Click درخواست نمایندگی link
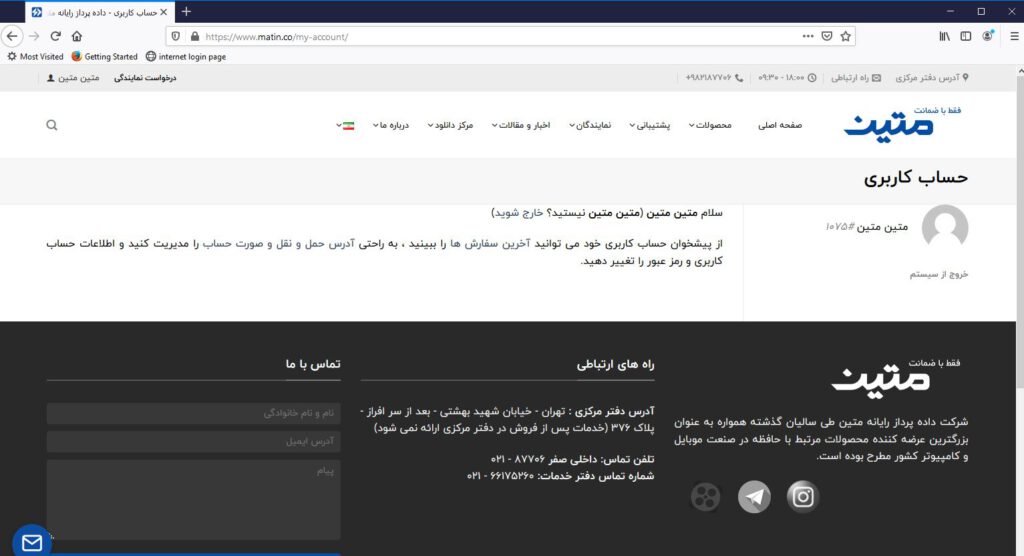 click(145, 78)
